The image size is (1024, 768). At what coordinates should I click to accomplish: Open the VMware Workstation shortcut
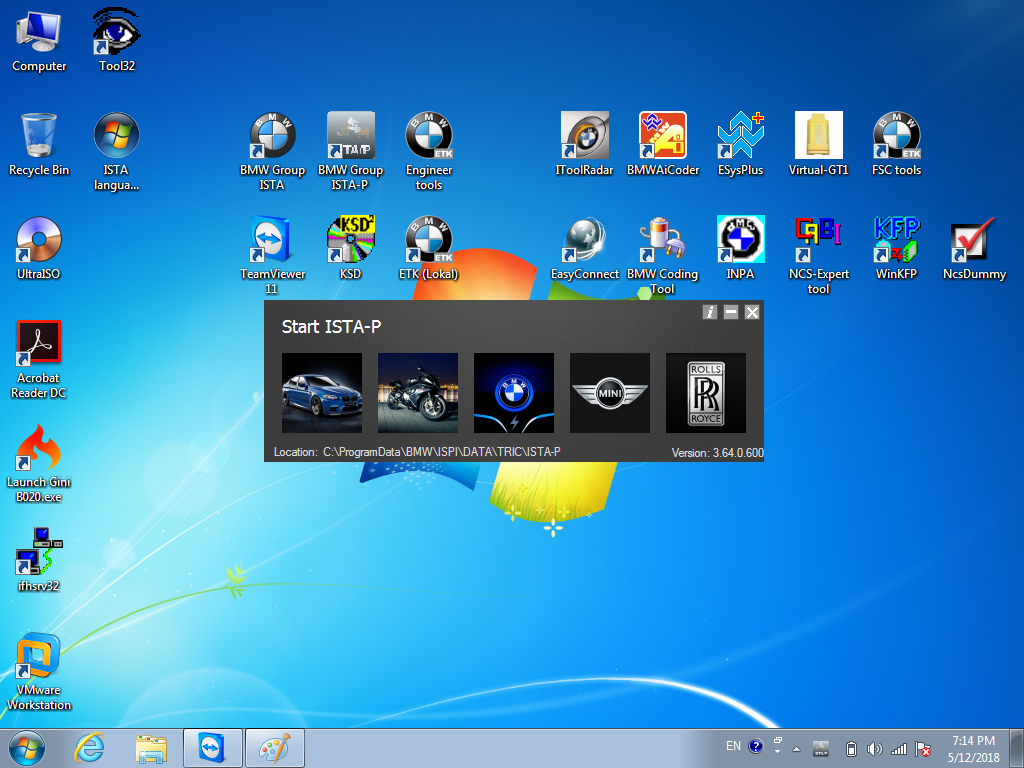click(x=39, y=671)
